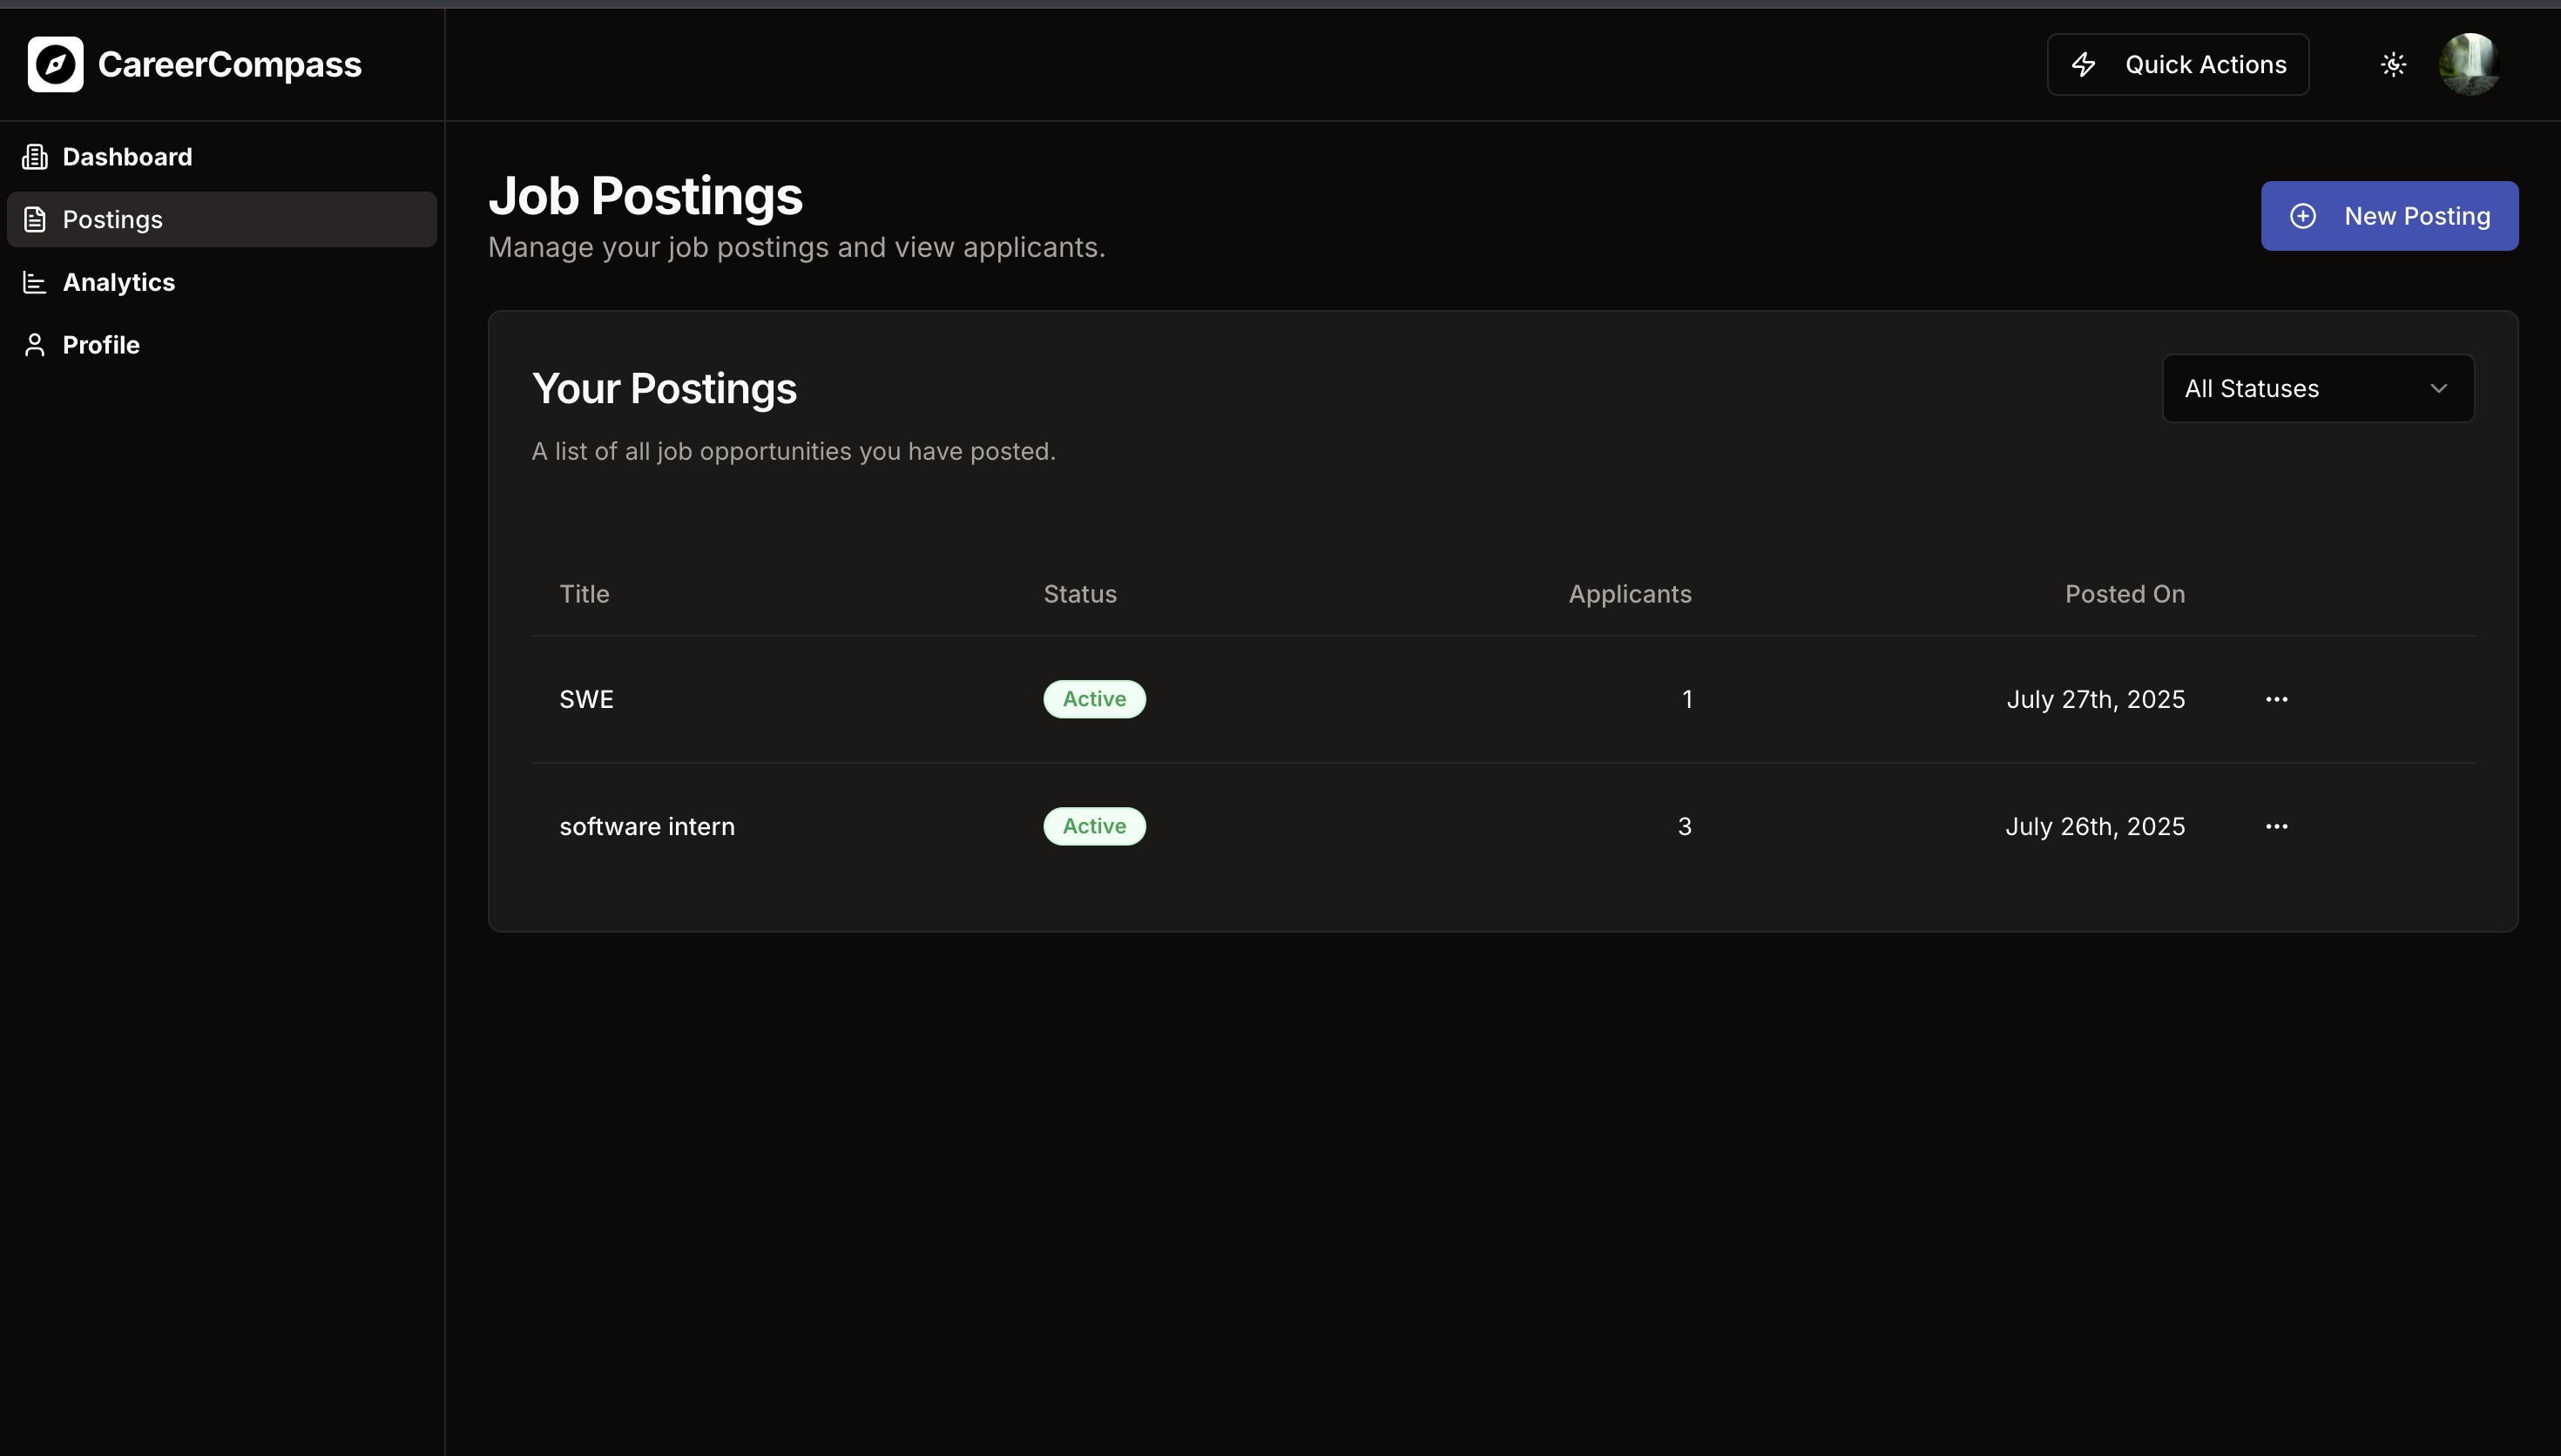Screen dimensions: 2561x1456
Task: Open the three-dot menu for software intern posting
Action: [2276, 826]
